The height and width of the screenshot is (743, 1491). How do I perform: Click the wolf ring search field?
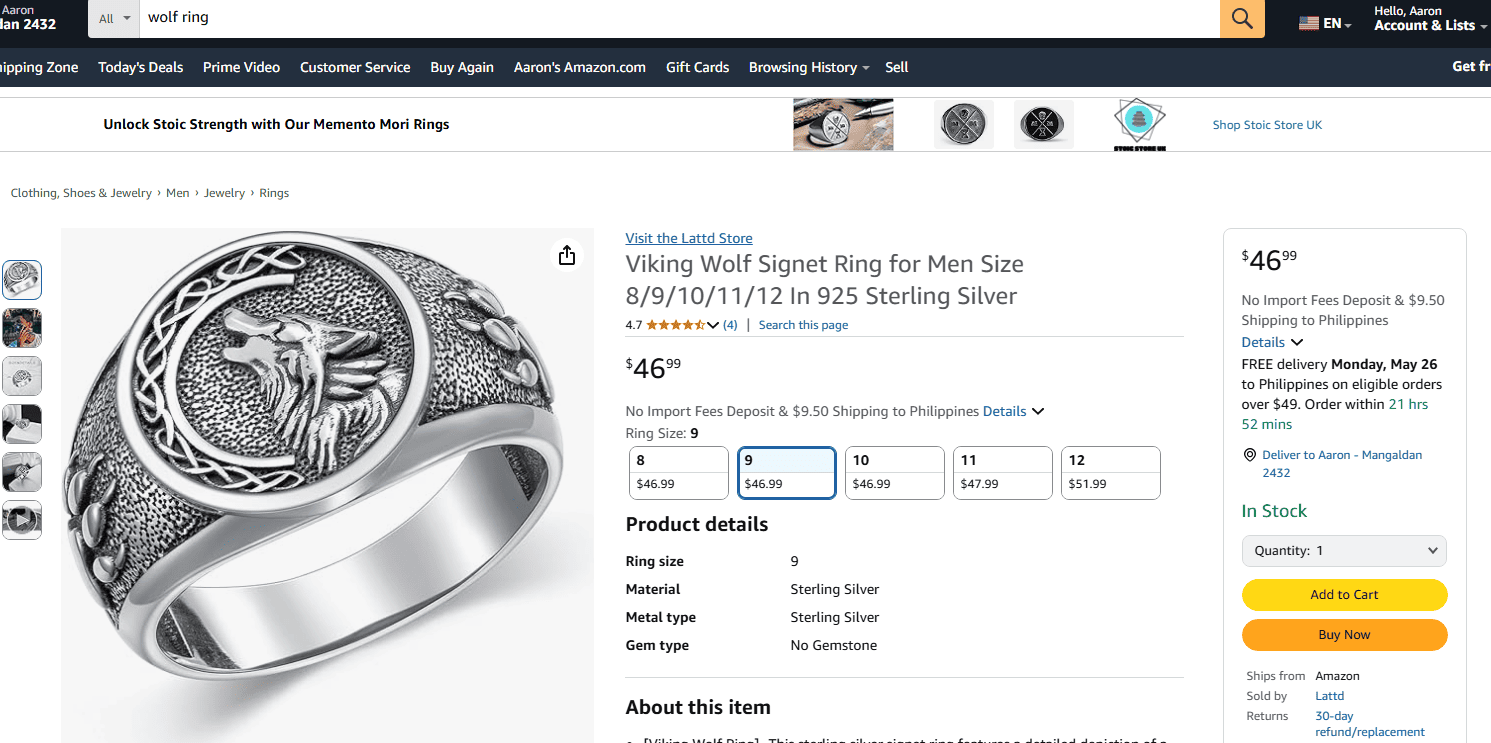click(x=680, y=18)
